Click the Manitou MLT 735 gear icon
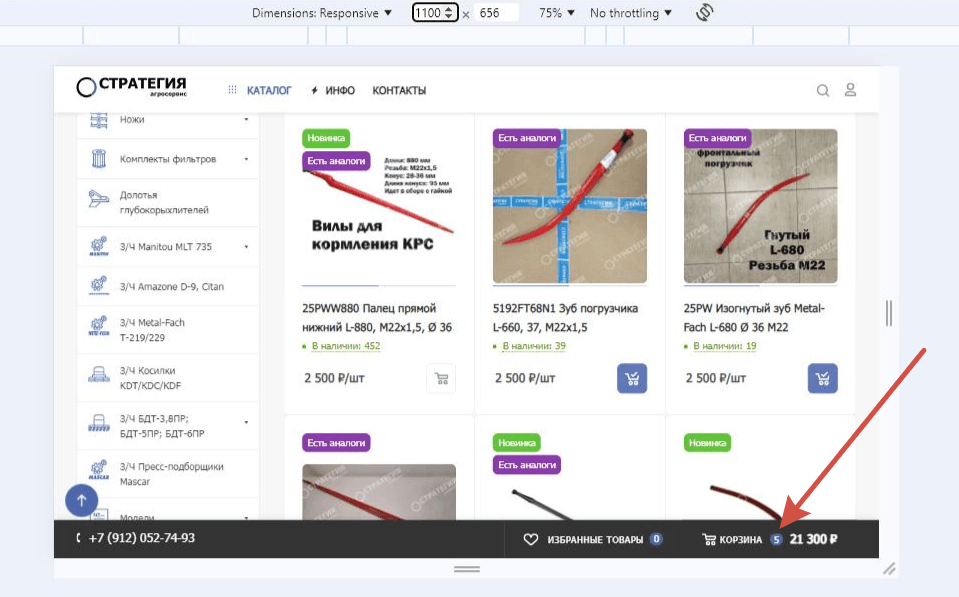 point(98,246)
